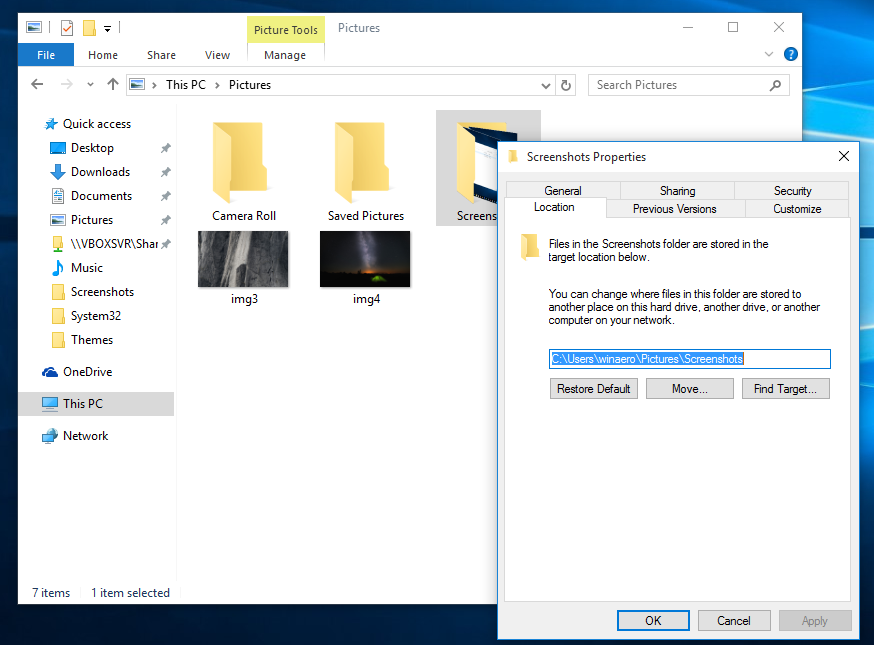Screen dimensions: 874x645
Task: Open the img4 image thumbnail
Action: tap(365, 258)
